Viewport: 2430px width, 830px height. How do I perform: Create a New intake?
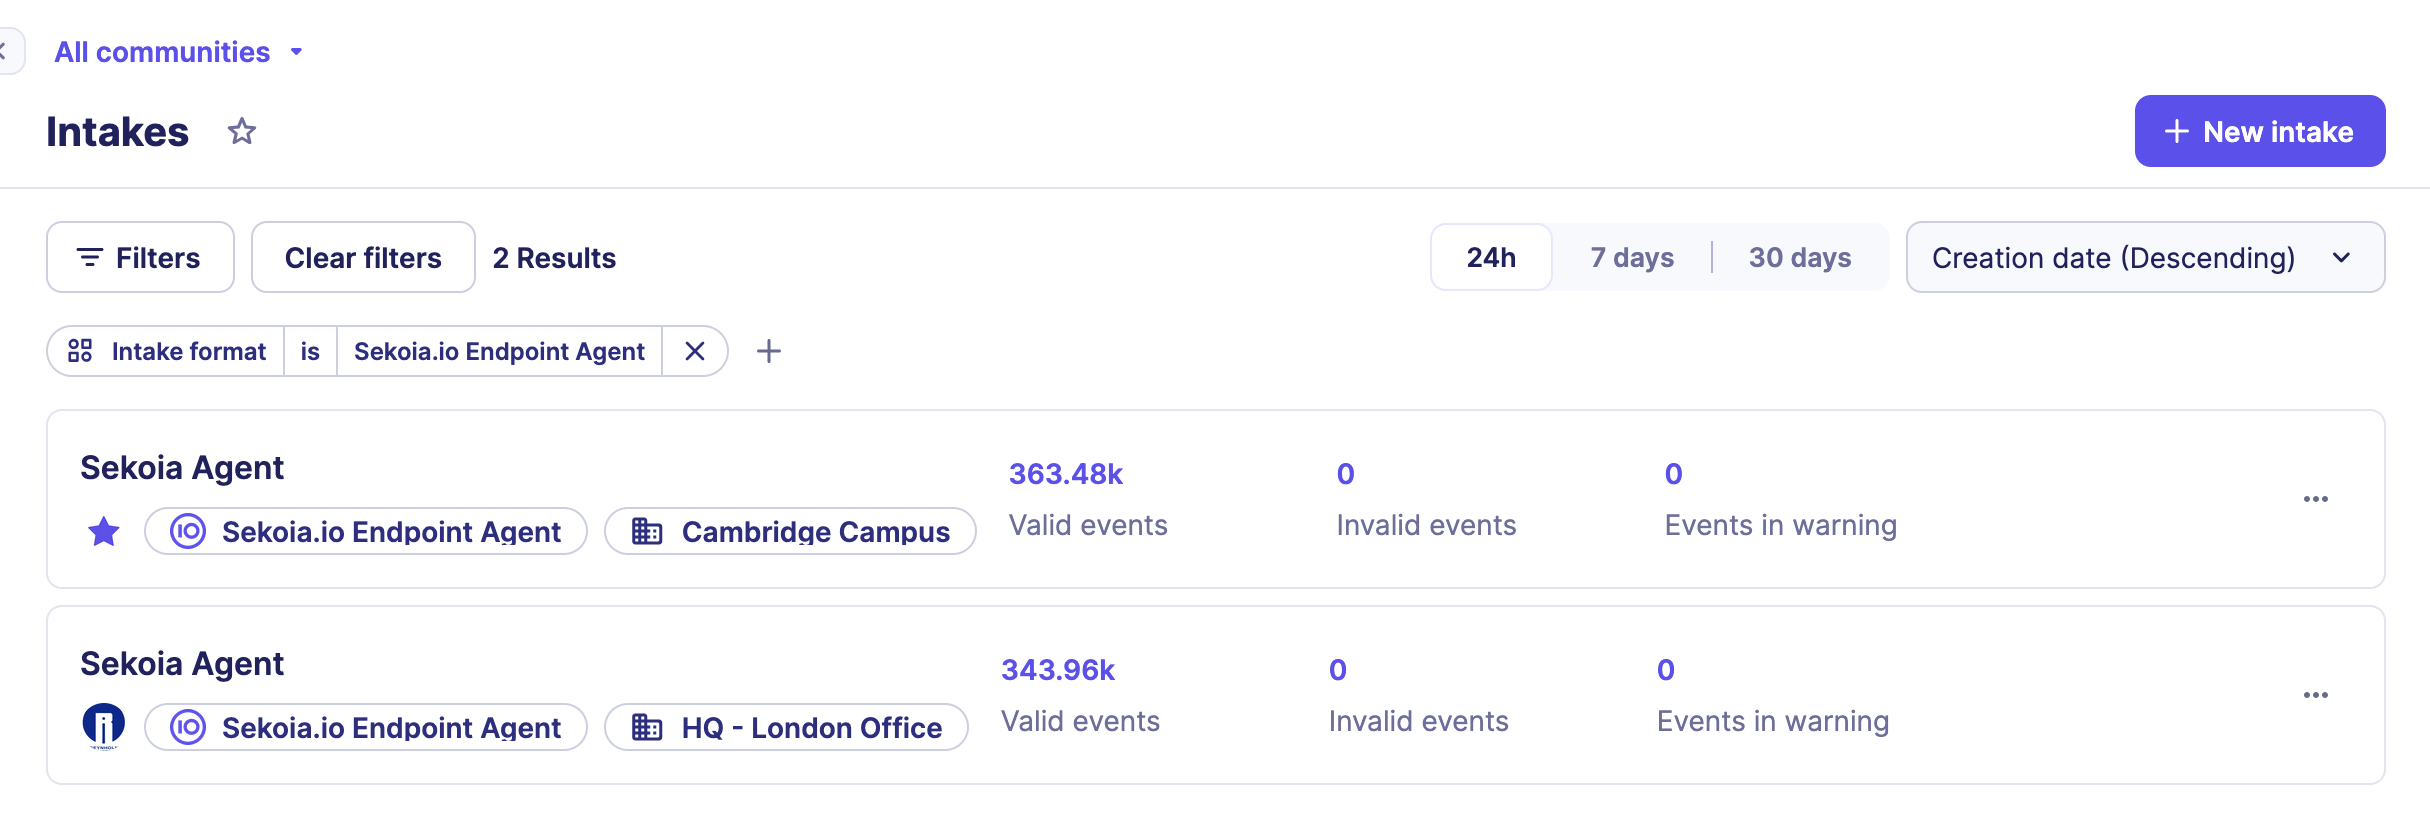click(2259, 131)
